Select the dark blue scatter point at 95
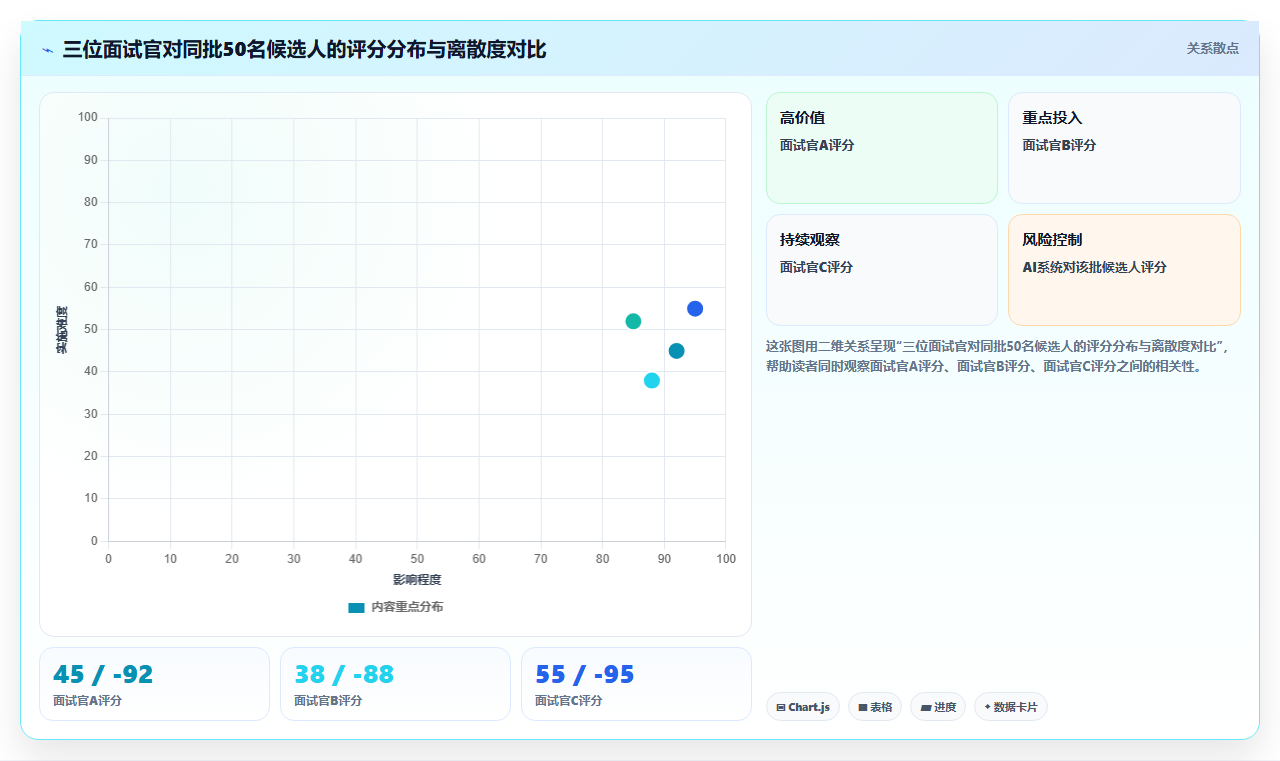 tap(695, 308)
